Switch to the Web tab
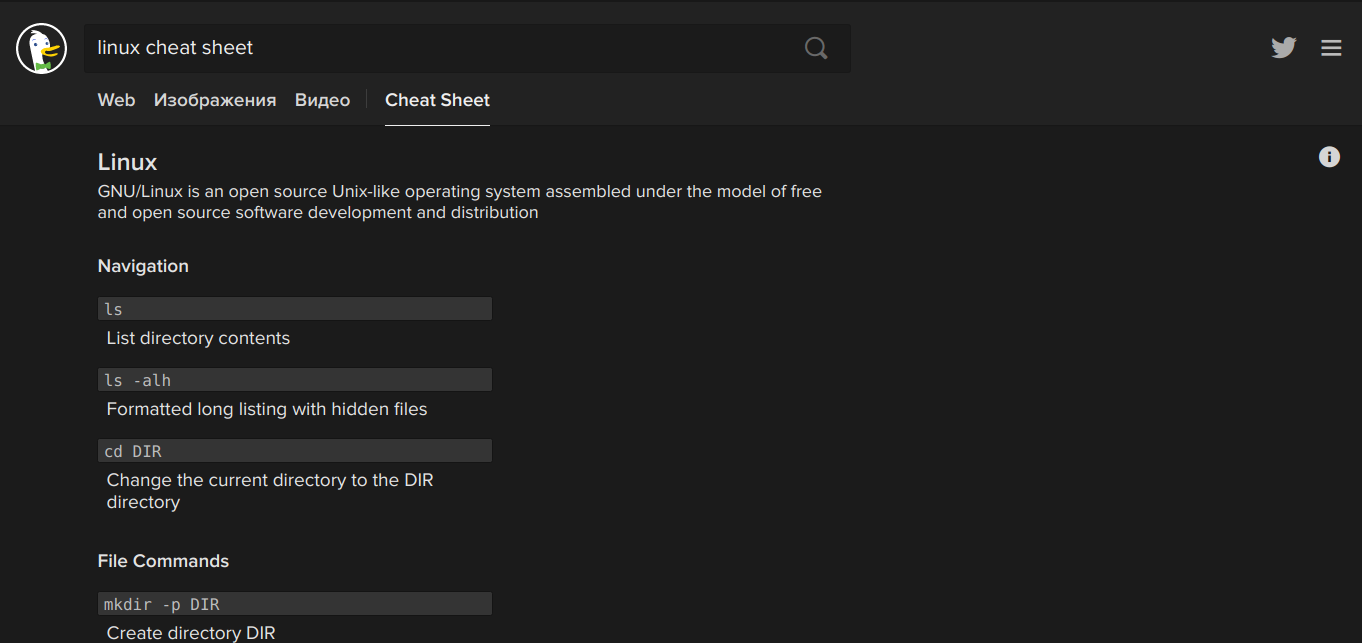1362x643 pixels. click(x=116, y=100)
